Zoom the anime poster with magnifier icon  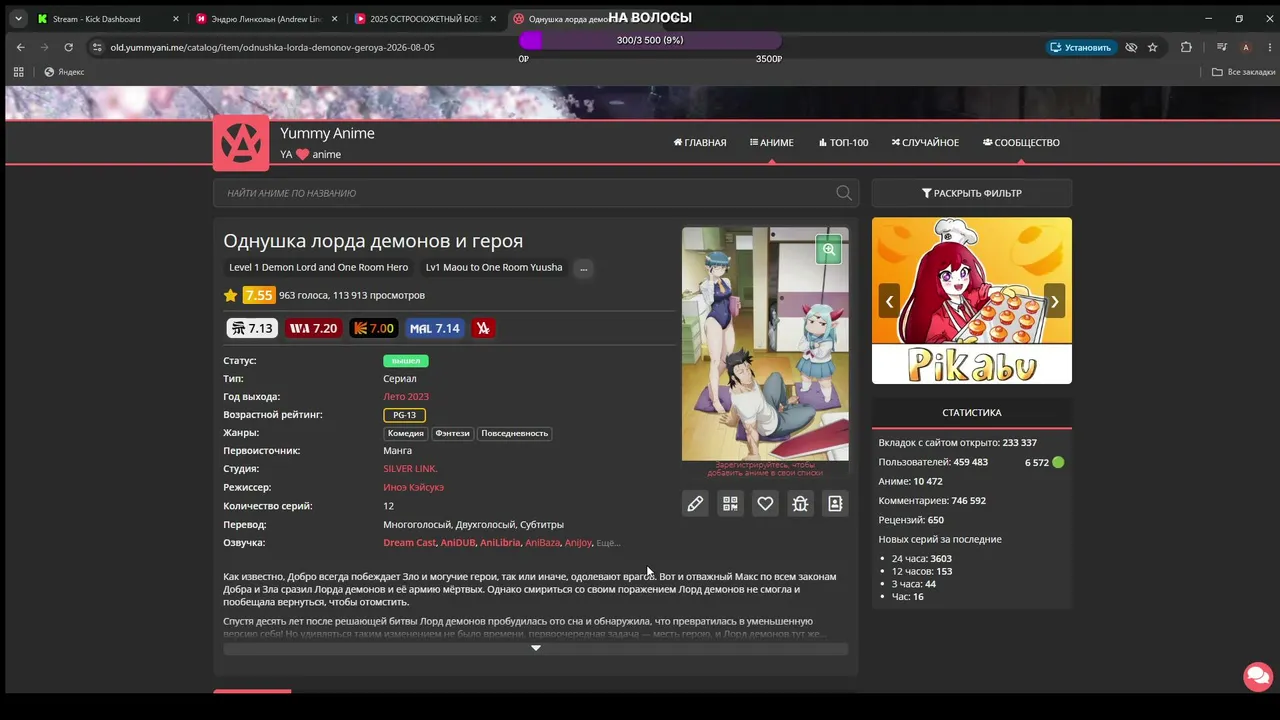point(829,250)
